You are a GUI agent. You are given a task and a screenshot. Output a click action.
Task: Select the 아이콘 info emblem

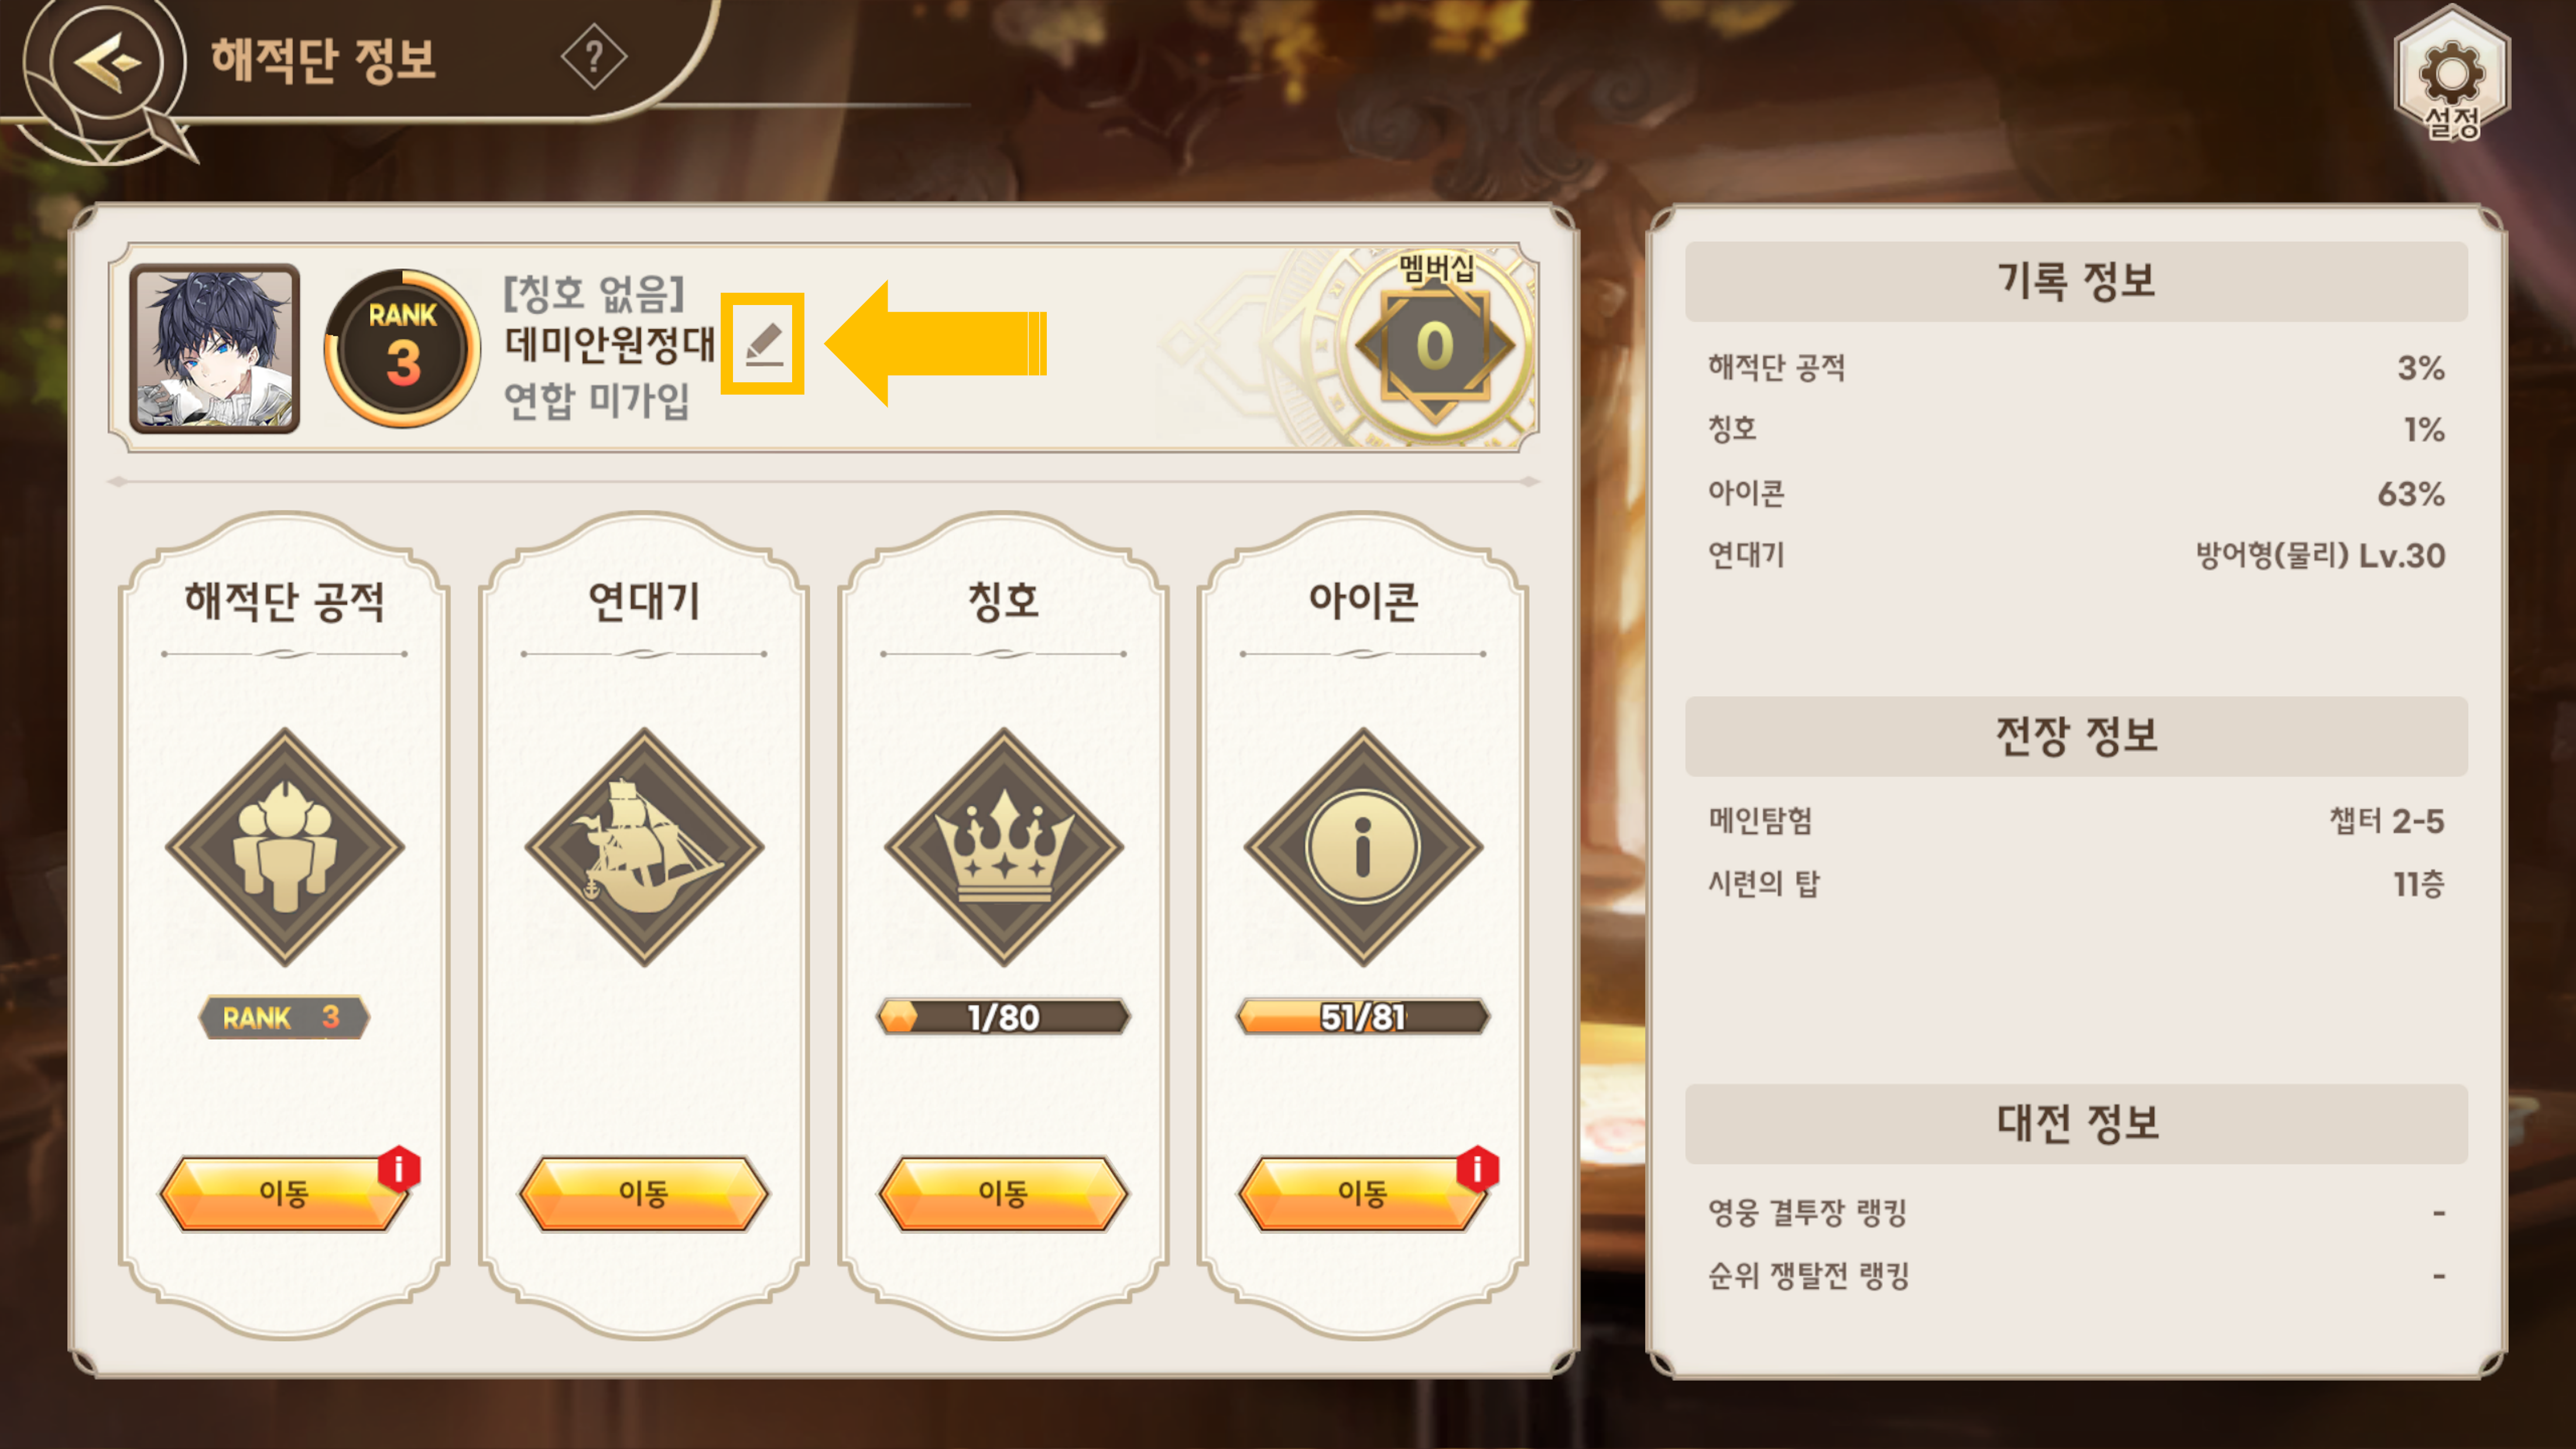point(1363,846)
